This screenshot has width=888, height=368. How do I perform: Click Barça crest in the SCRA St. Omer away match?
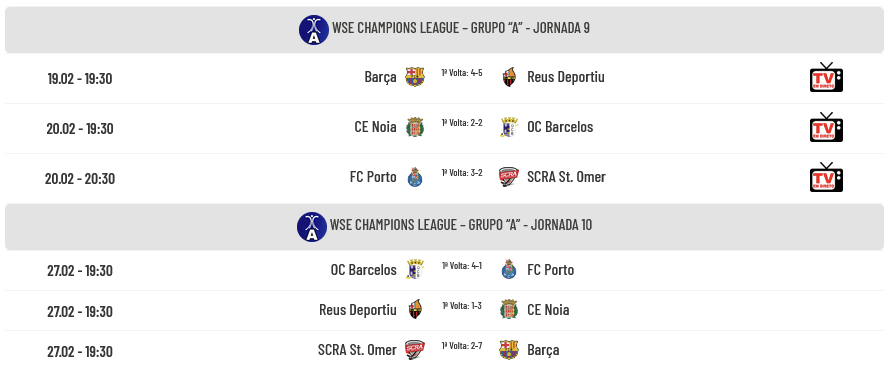tap(509, 350)
